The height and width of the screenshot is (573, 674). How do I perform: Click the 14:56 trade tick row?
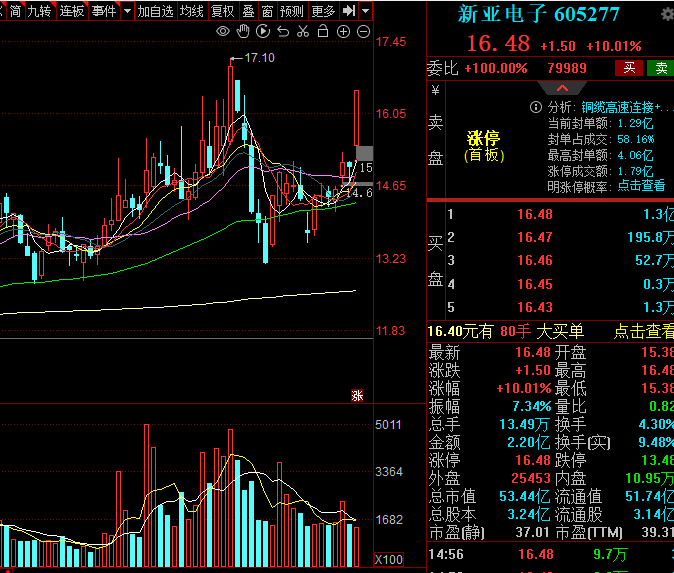(x=550, y=554)
